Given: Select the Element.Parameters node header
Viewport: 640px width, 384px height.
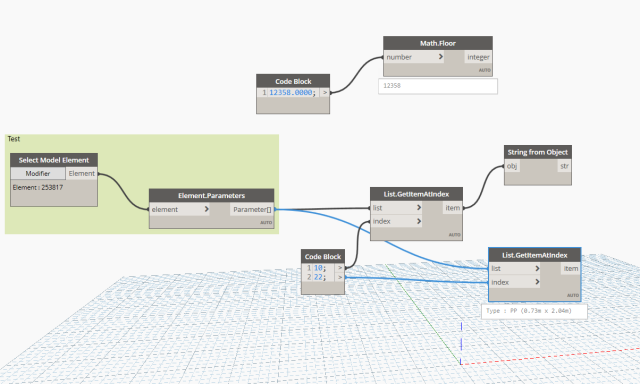Looking at the screenshot, I should (211, 195).
